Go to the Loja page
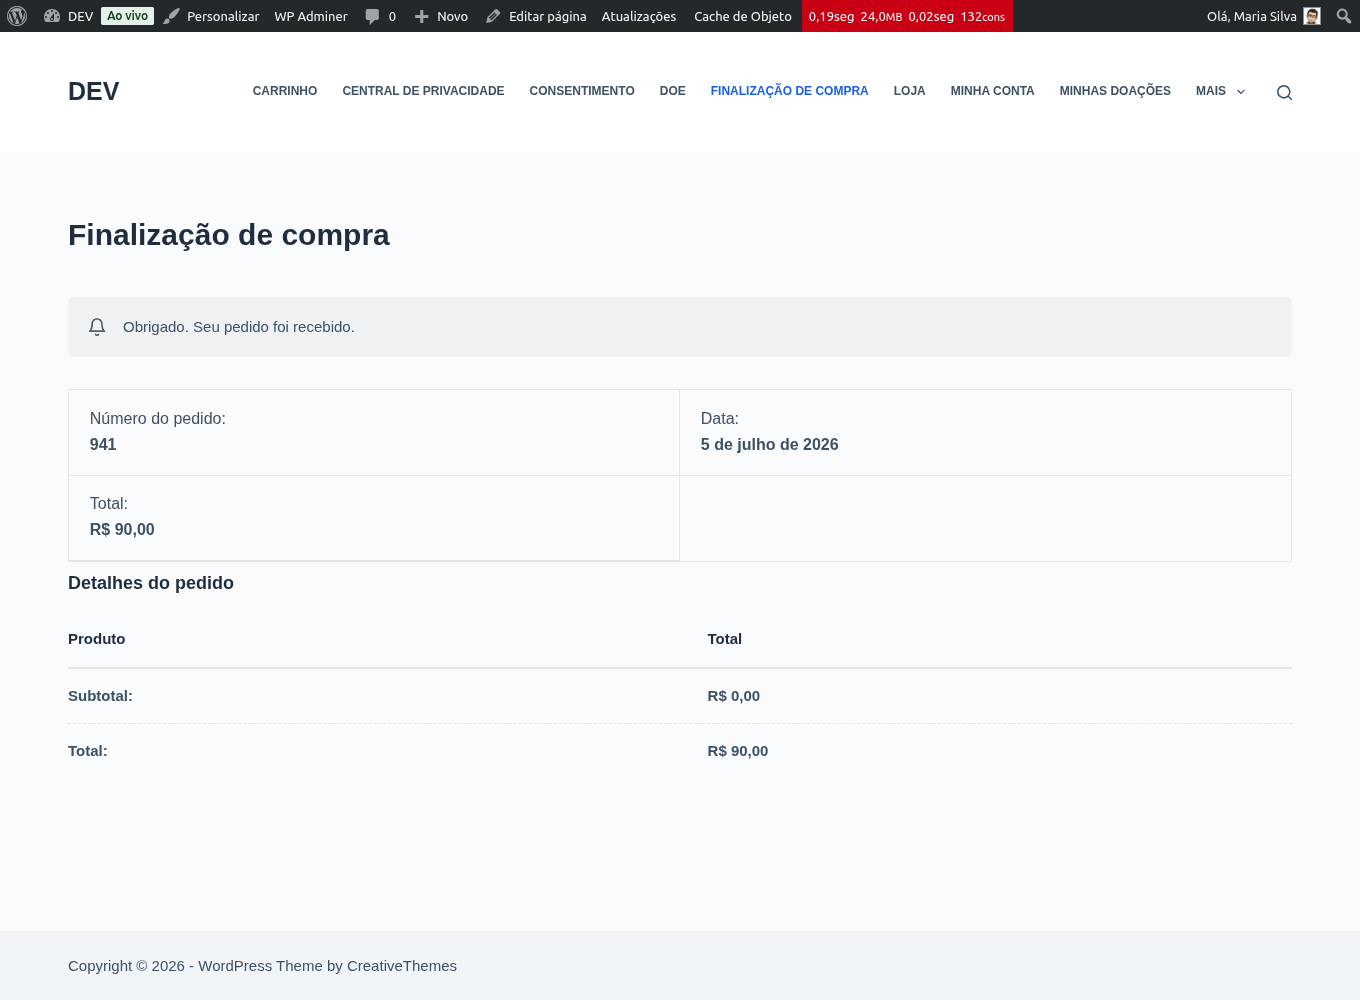Viewport: 1360px width, 1000px height. tap(909, 91)
